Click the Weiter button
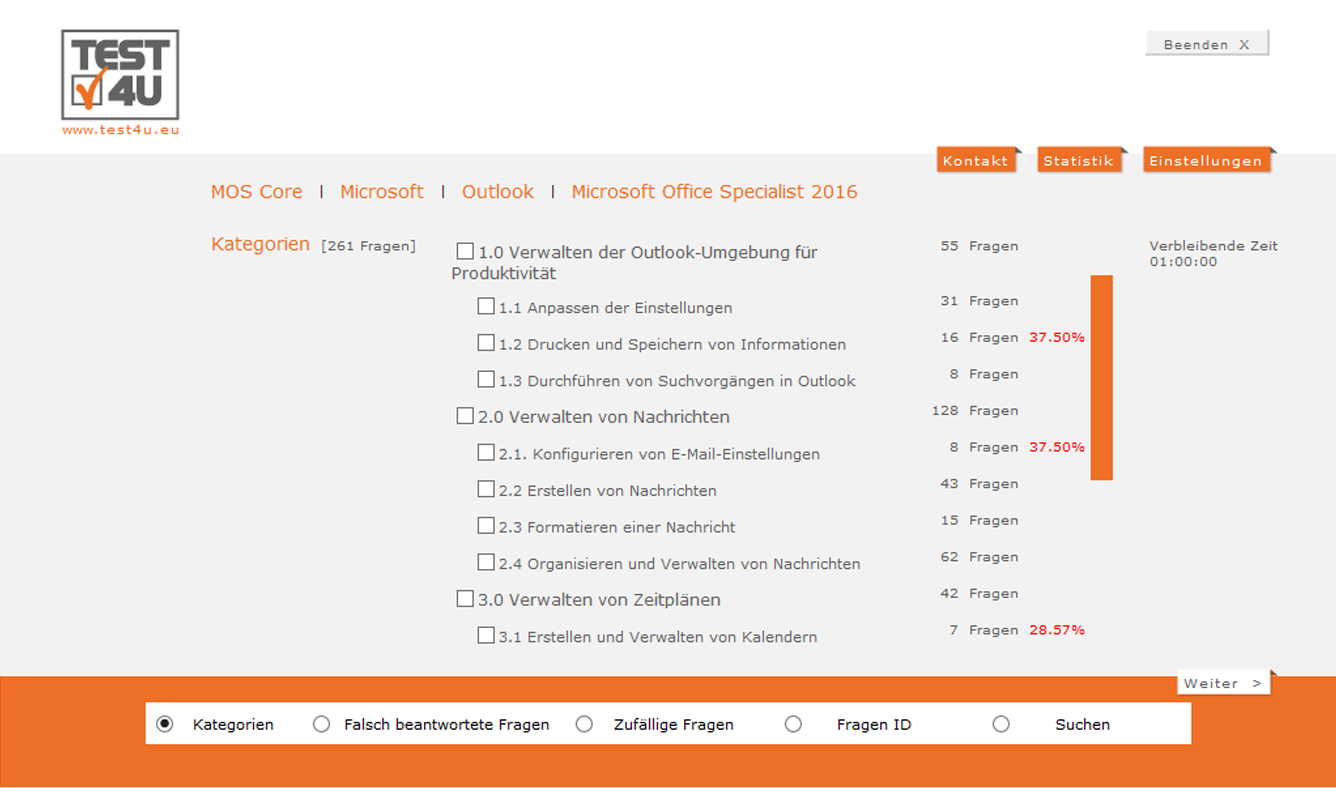Image resolution: width=1336 pixels, height=788 pixels. point(1224,683)
